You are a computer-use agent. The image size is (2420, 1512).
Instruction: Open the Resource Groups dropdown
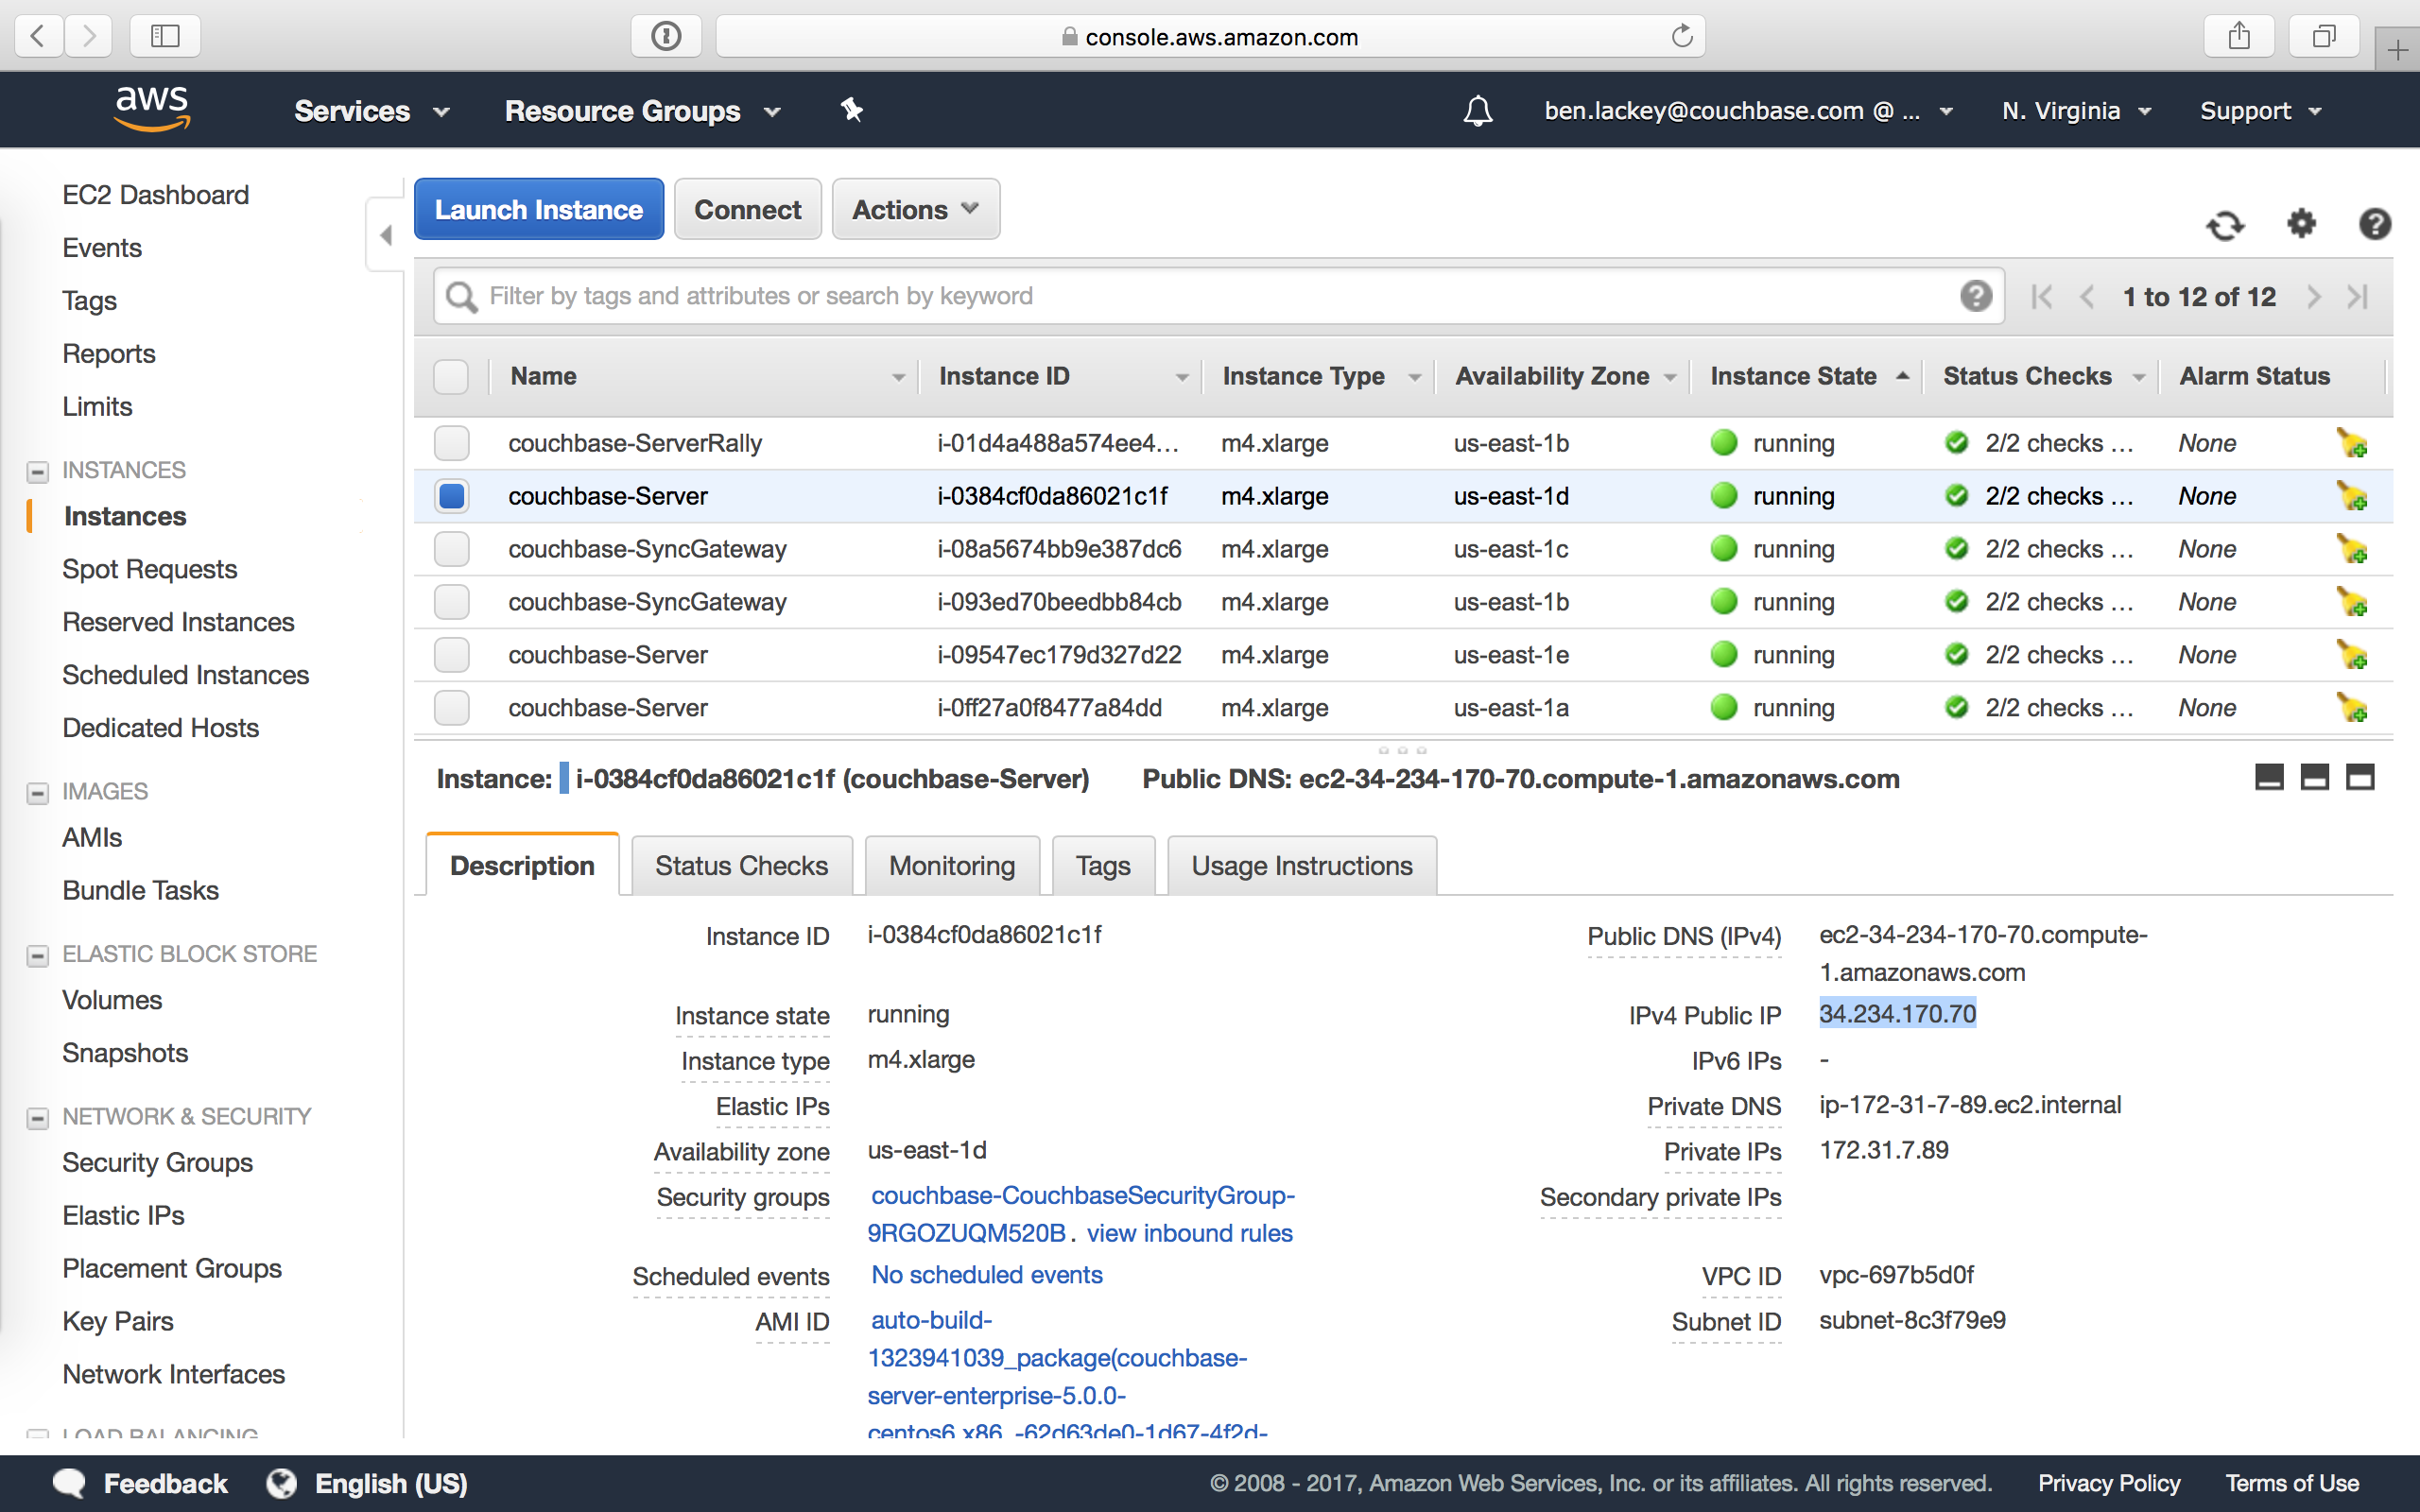pos(642,111)
